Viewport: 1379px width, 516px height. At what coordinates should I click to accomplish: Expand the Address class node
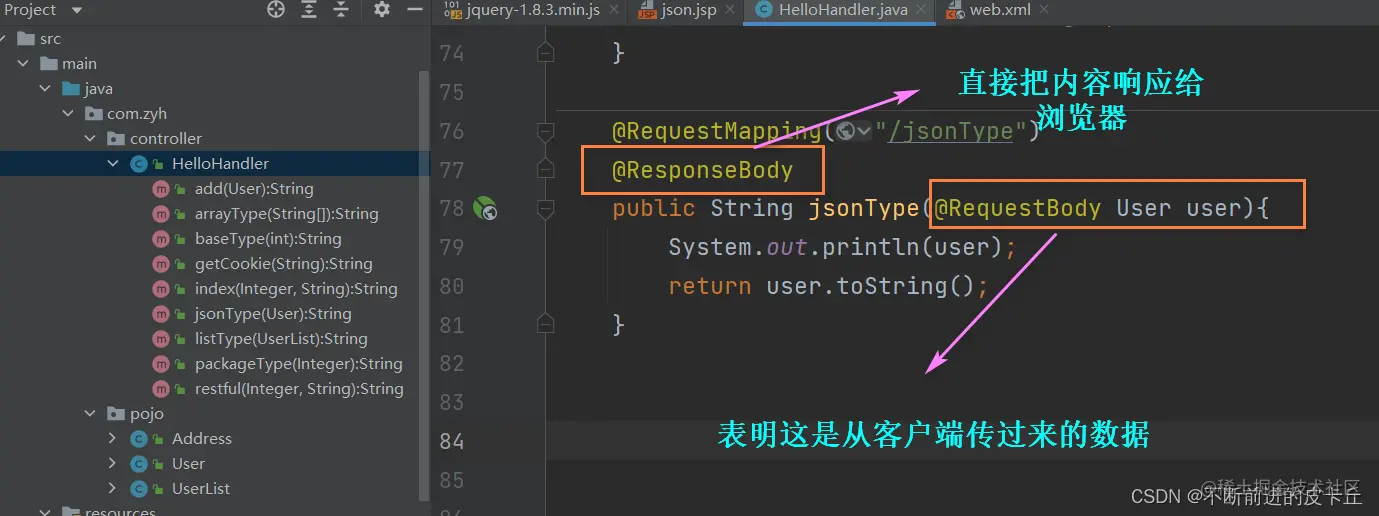click(114, 438)
